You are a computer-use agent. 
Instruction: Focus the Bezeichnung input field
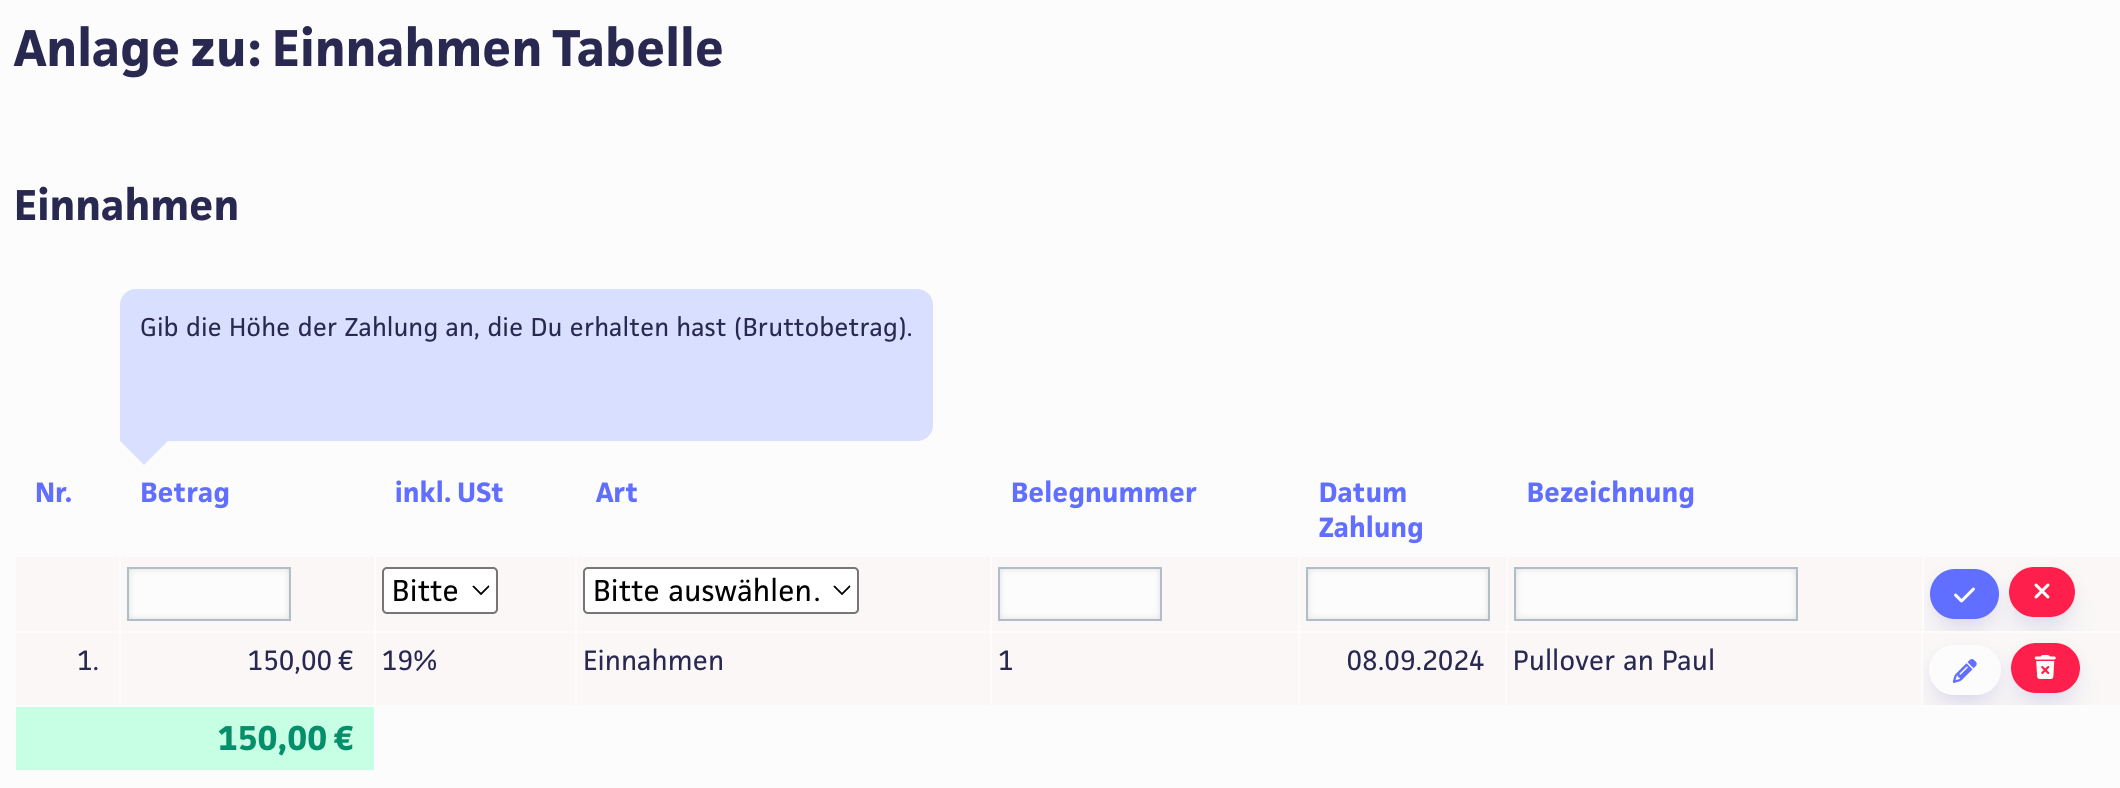[x=1655, y=594]
